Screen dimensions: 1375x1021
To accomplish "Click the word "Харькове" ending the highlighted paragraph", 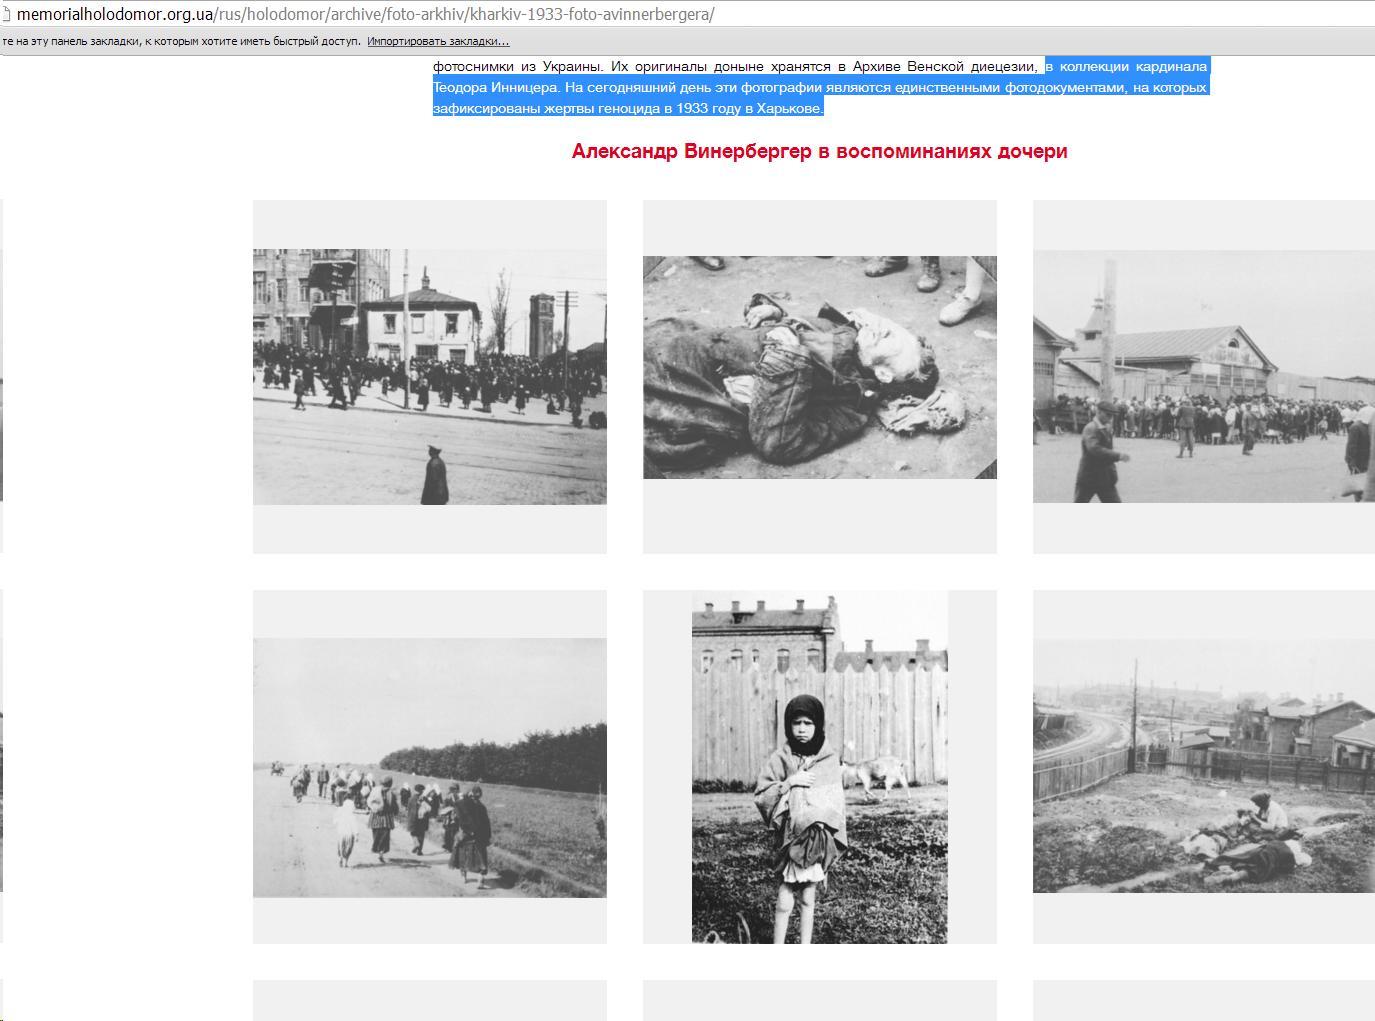I will pyautogui.click(x=789, y=108).
